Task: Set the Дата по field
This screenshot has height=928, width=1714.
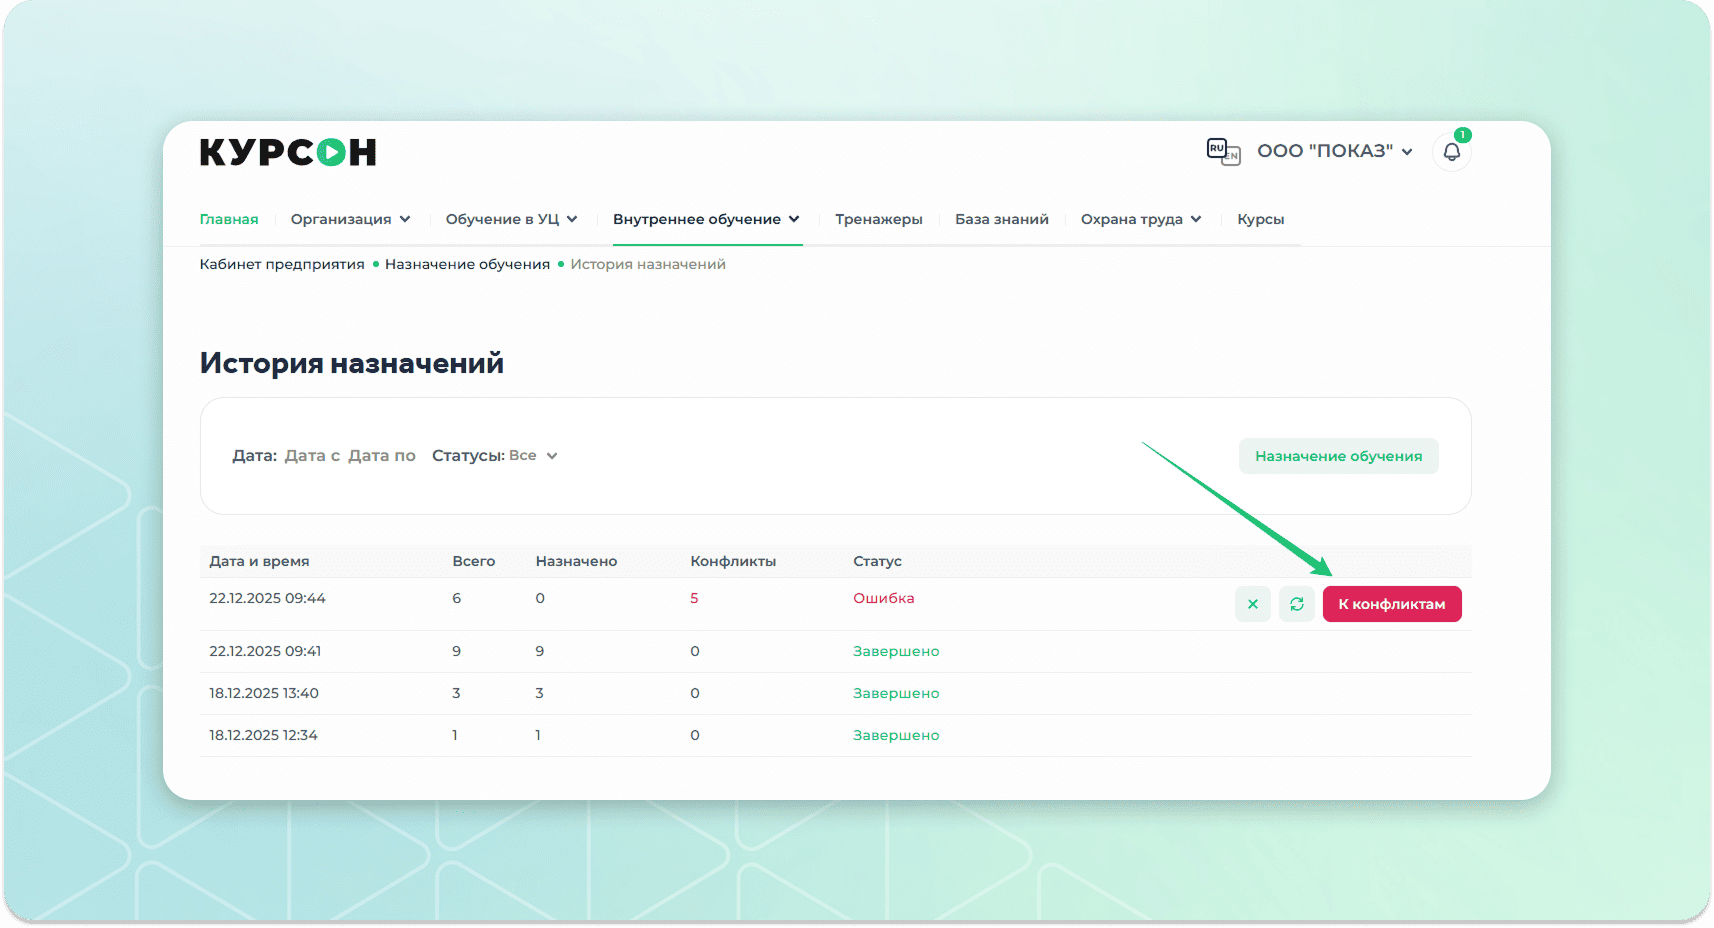Action: tap(381, 456)
